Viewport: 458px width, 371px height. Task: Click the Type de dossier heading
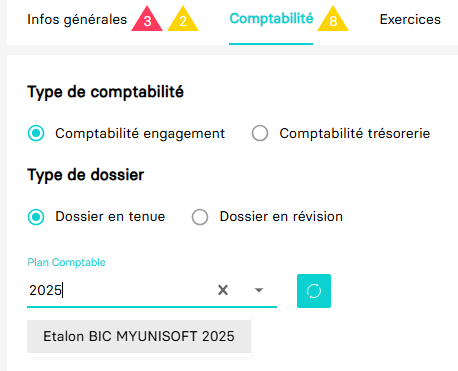(86, 175)
